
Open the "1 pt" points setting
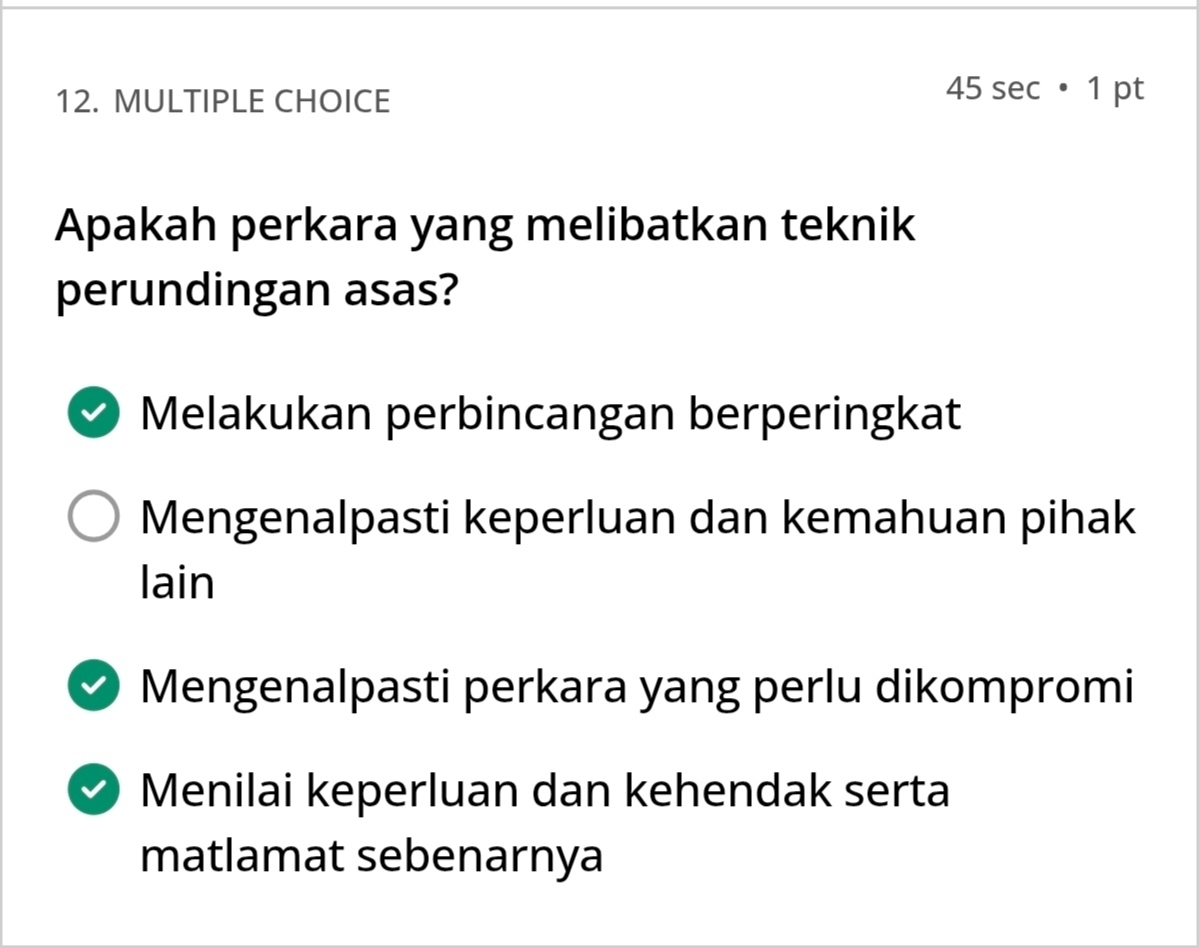(x=1115, y=89)
